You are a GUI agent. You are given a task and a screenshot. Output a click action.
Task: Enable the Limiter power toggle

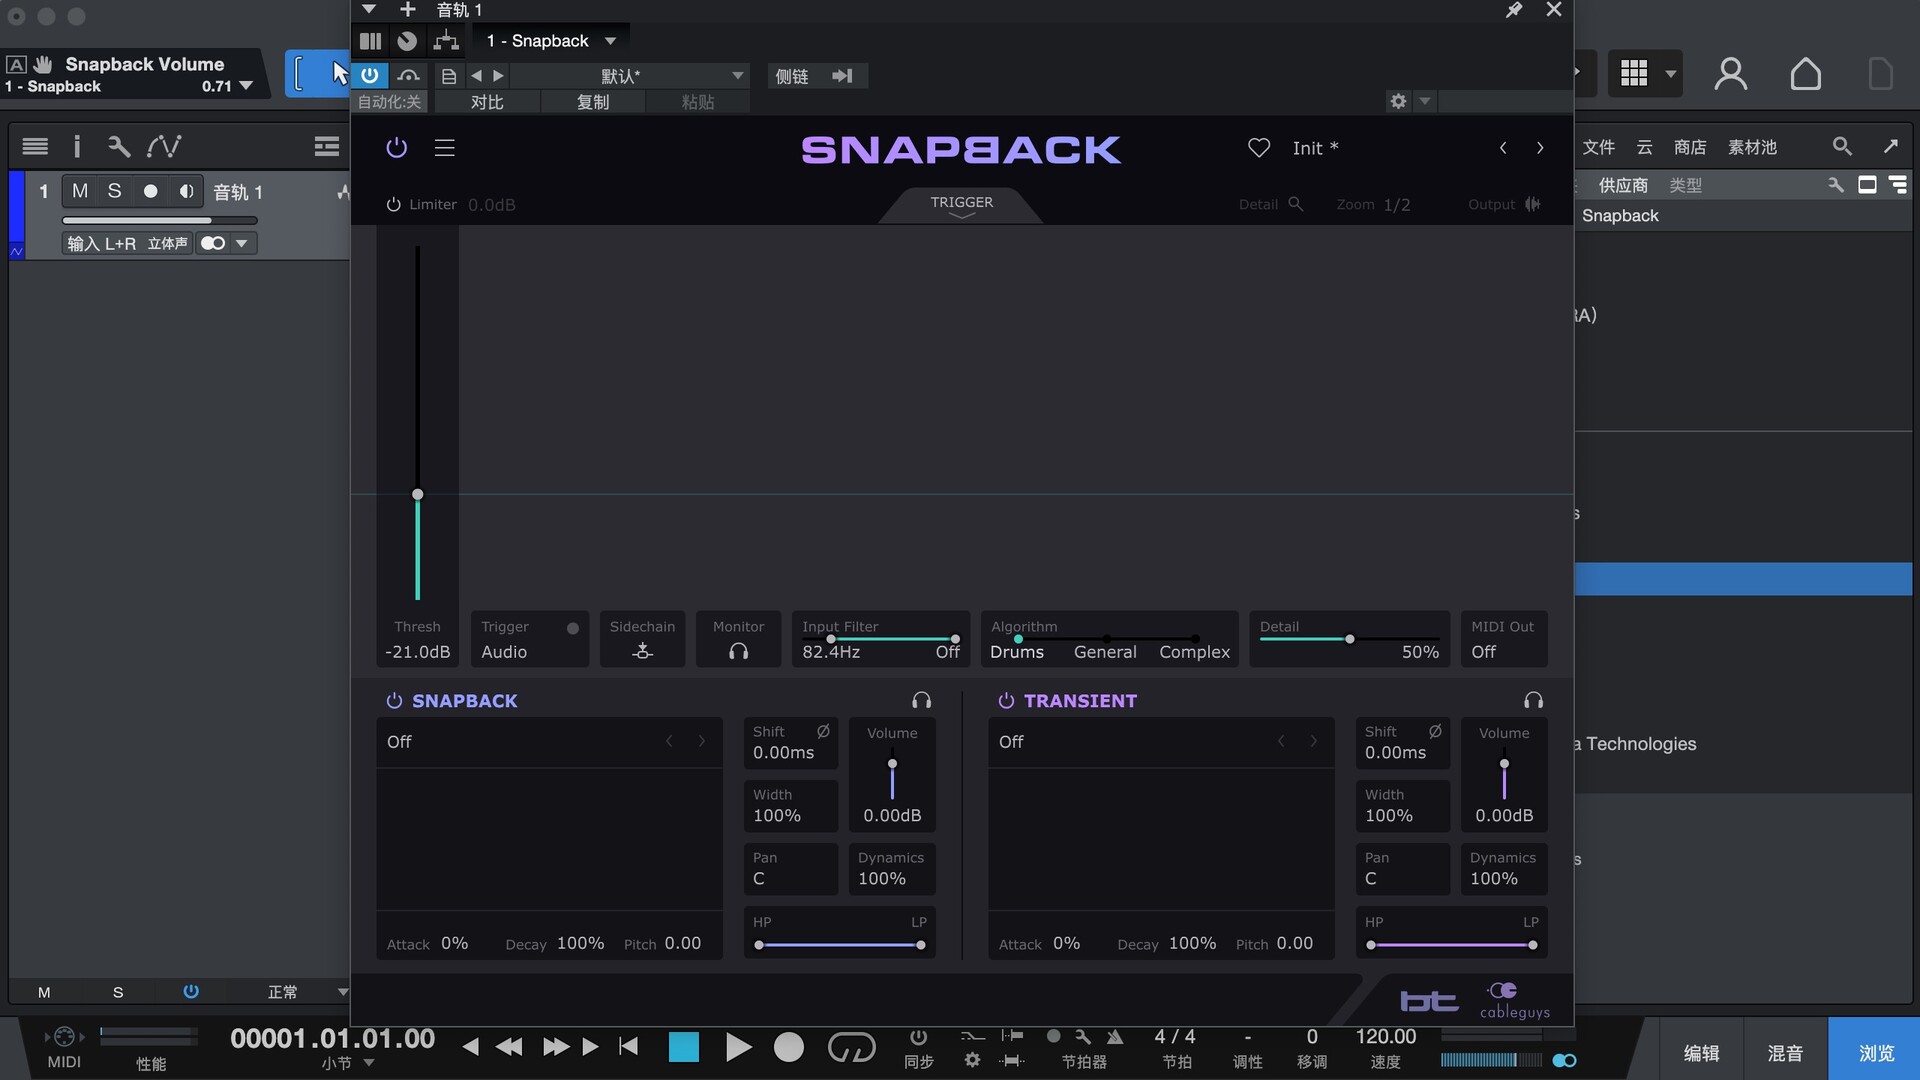tap(393, 205)
